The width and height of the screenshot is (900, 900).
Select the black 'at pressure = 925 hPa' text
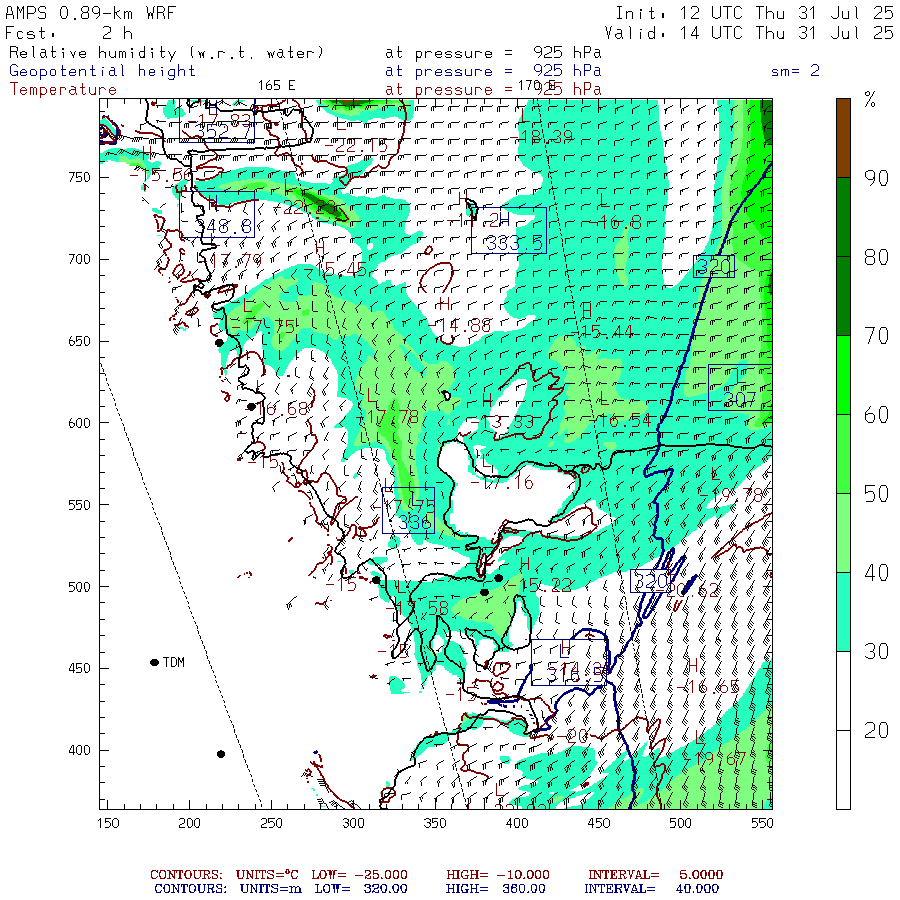493,53
